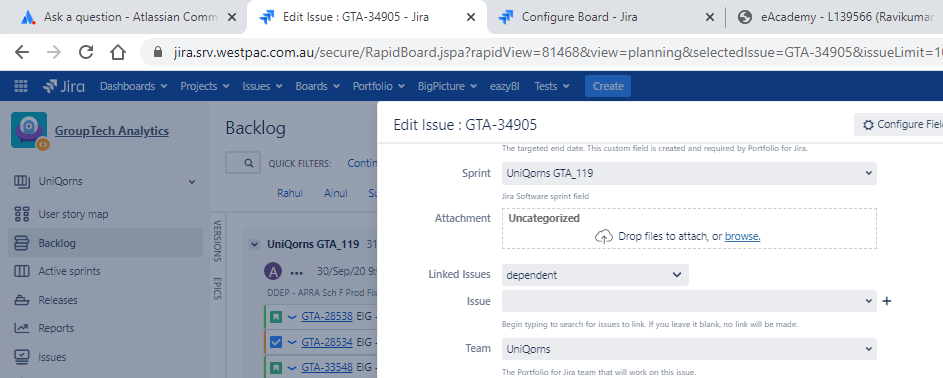The image size is (943, 378).
Task: Close the Configure Board tab
Action: click(710, 17)
